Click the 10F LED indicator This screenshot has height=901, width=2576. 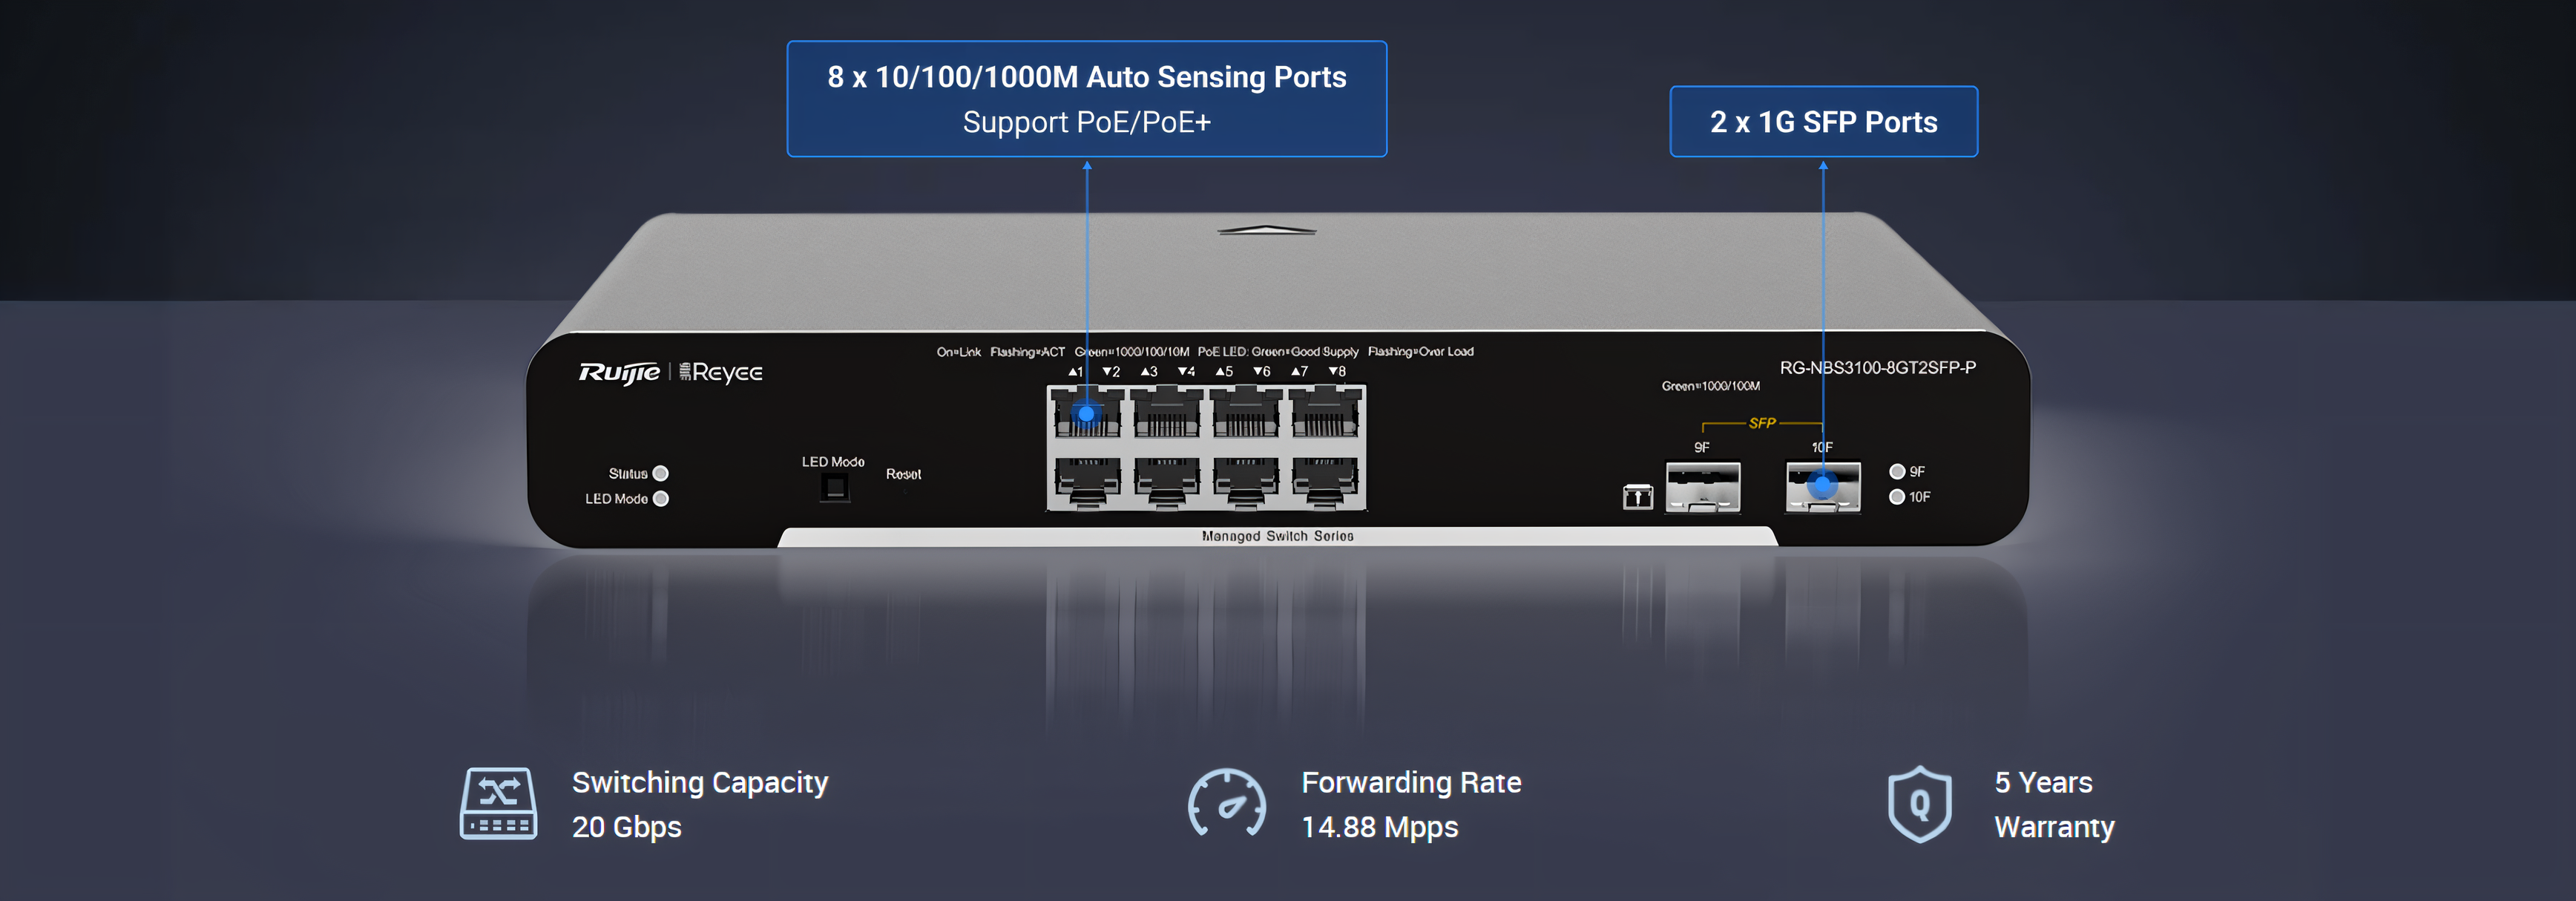tap(1896, 496)
